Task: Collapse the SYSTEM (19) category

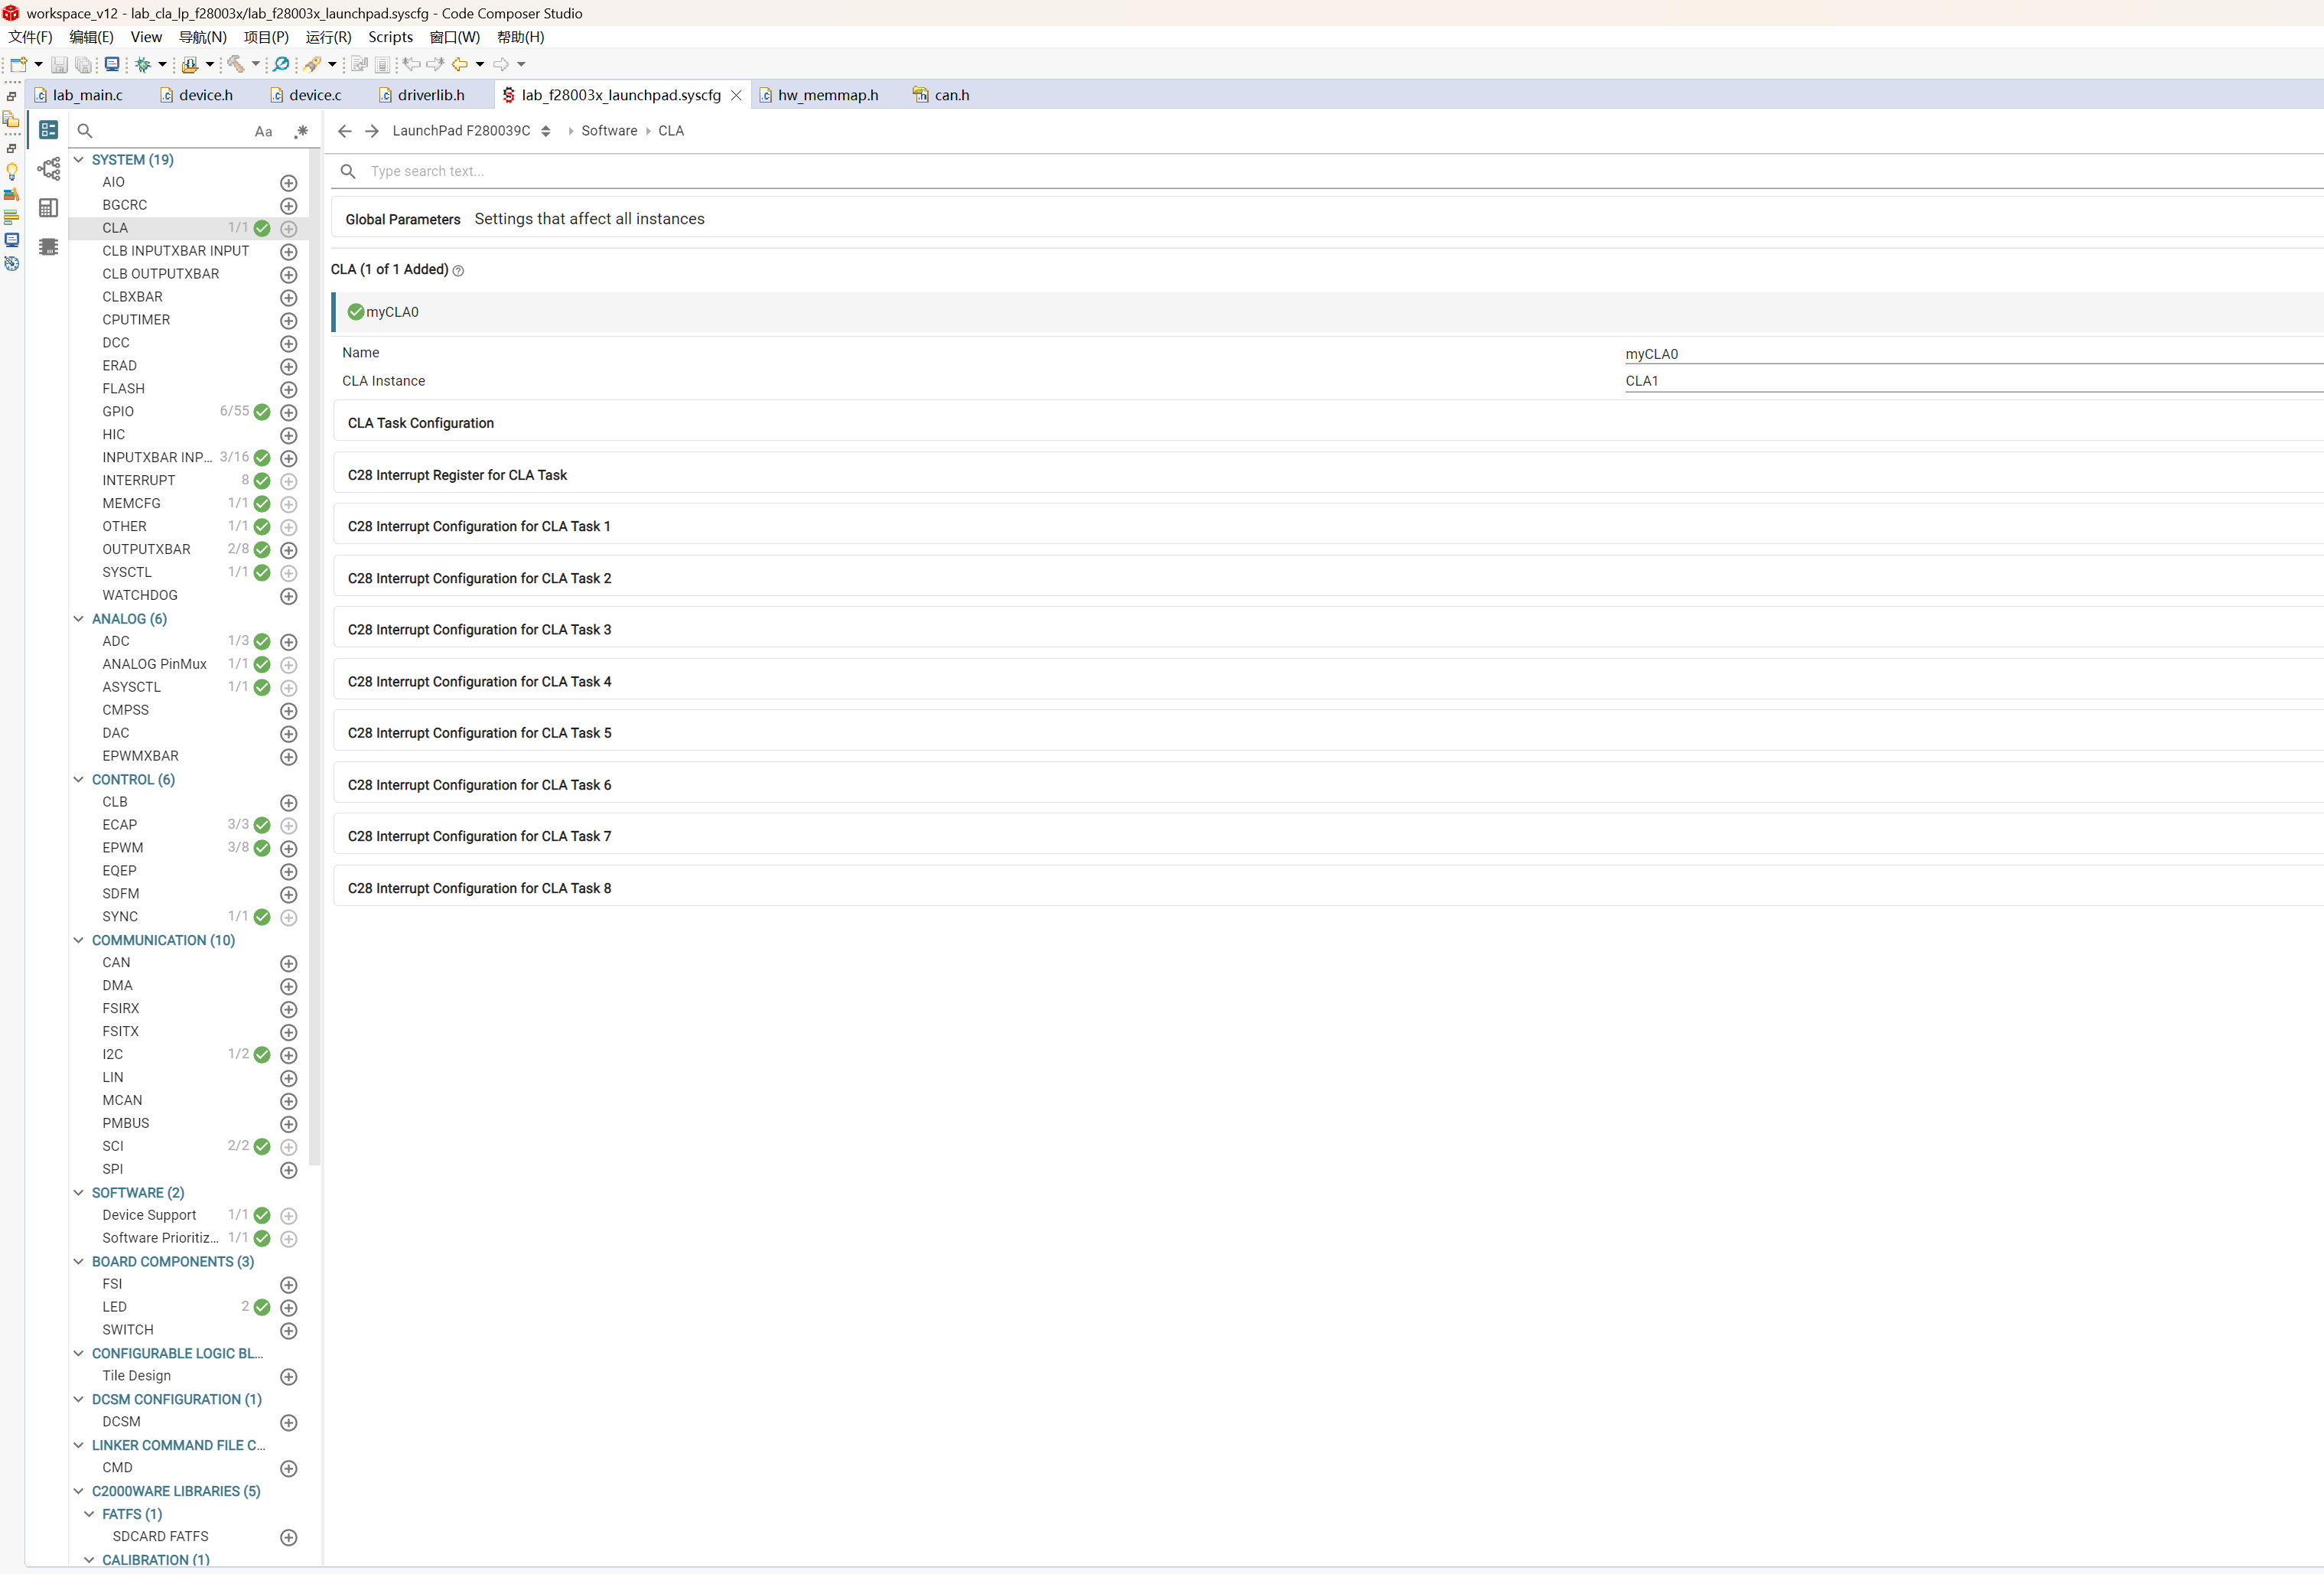Action: tap(79, 159)
